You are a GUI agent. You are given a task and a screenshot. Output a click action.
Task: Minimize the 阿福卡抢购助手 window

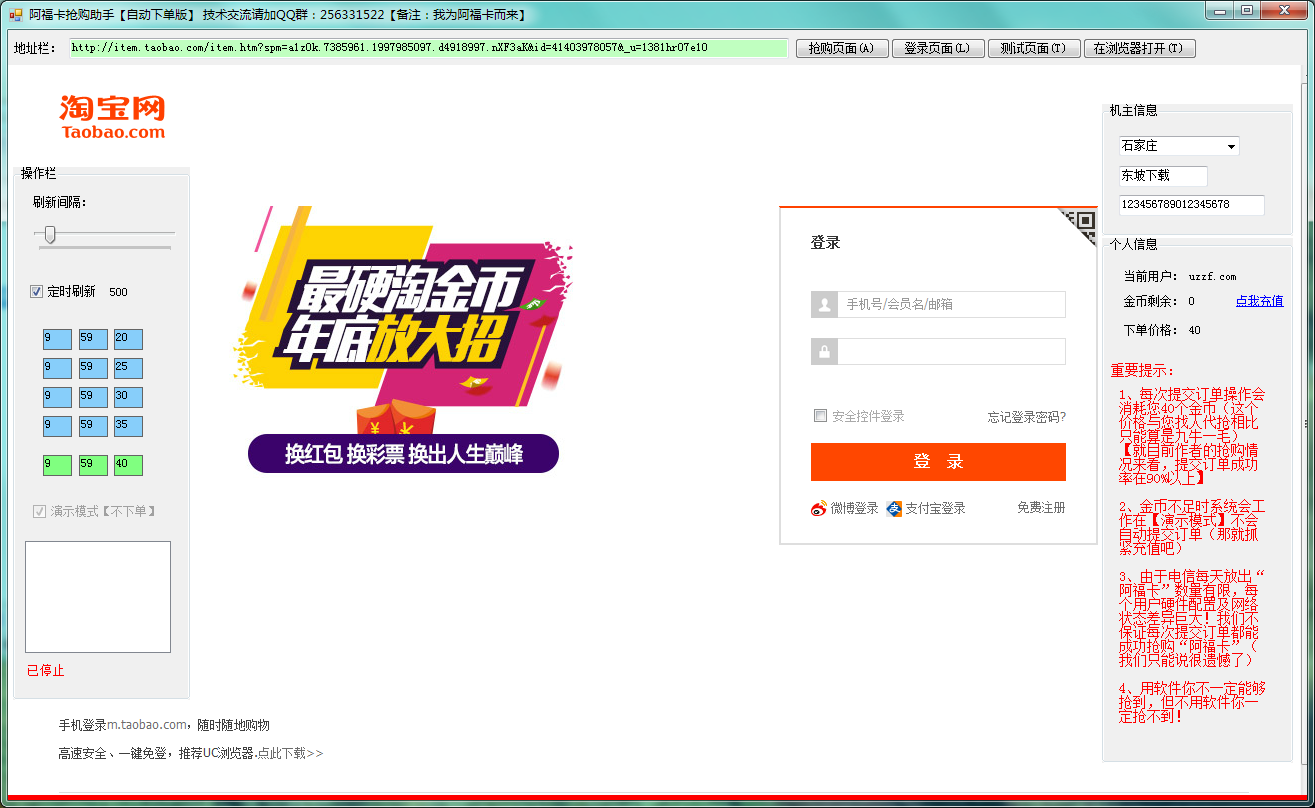[x=1217, y=10]
